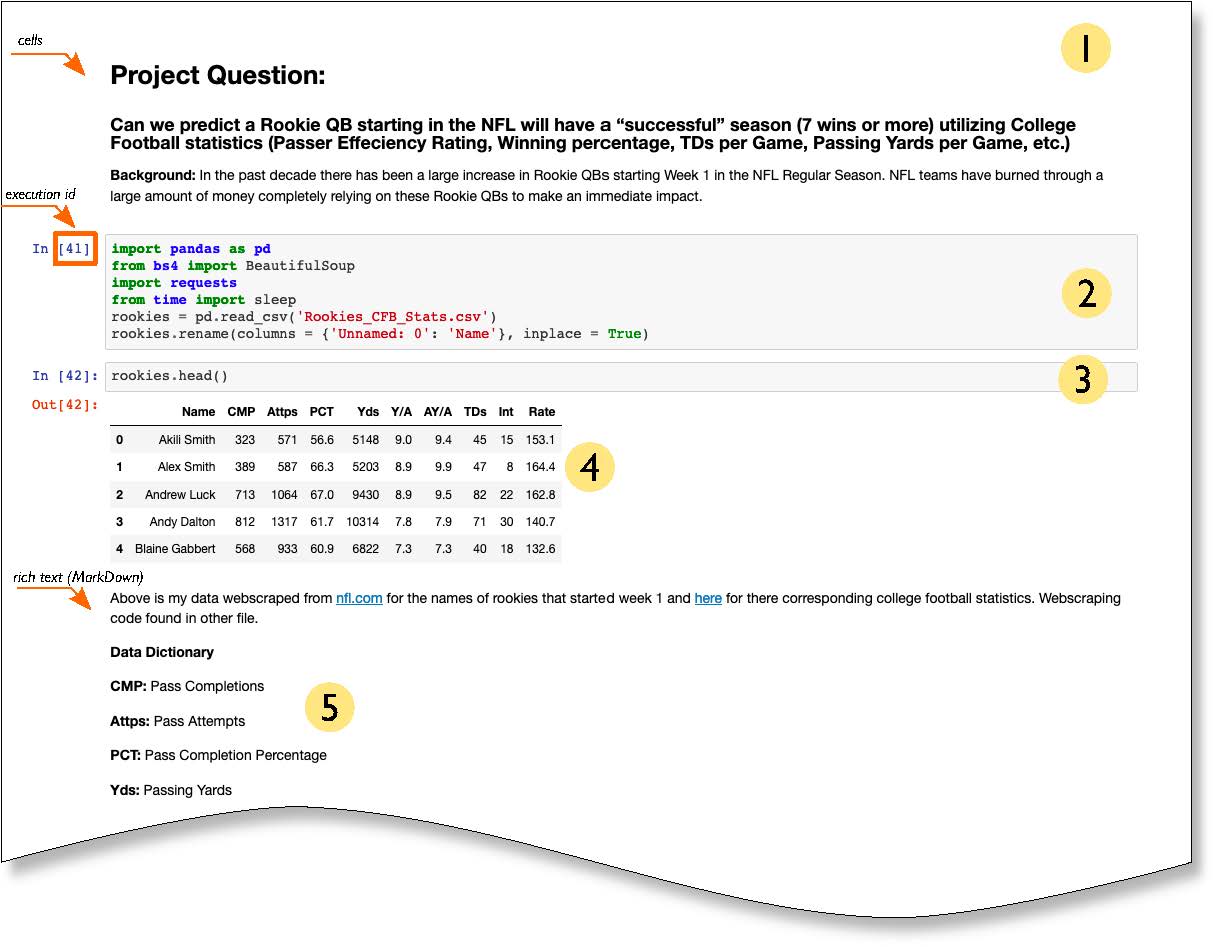The width and height of the screenshot is (1213, 947).
Task: Select the 'Andrew Luck' table cell
Action: click(x=180, y=495)
